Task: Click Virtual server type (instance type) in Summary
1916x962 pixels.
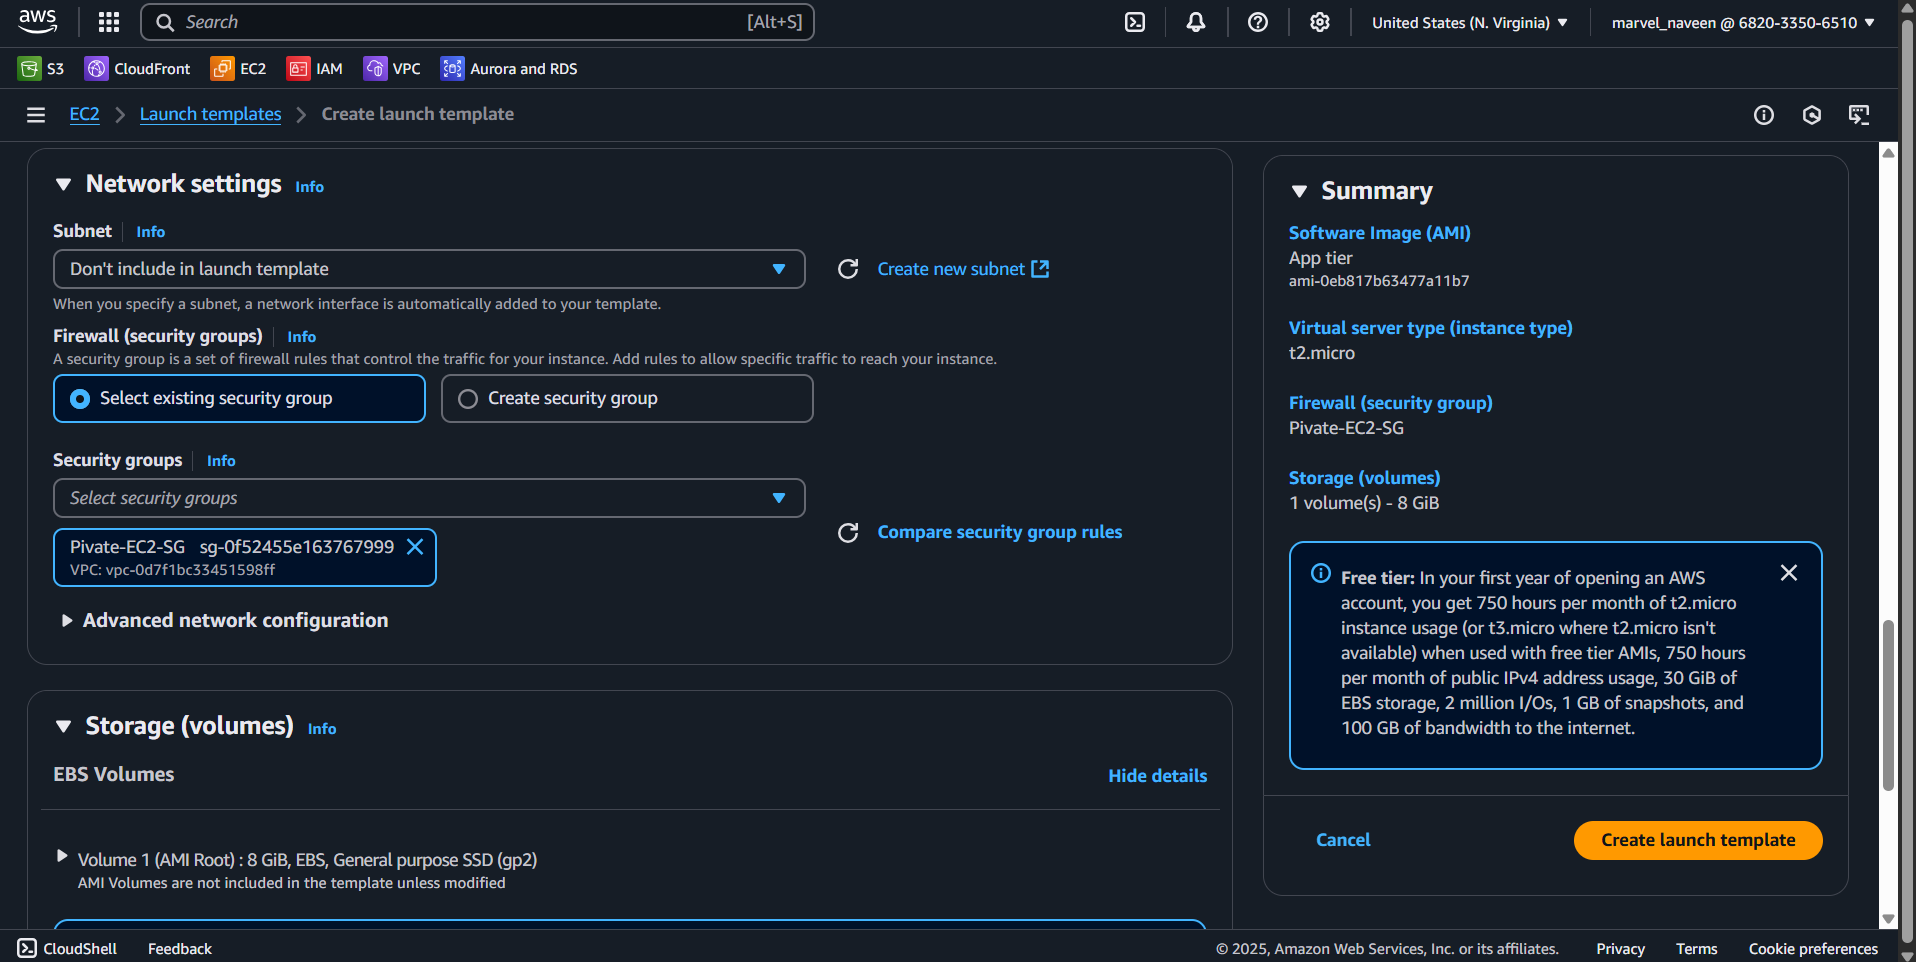Action: 1430,328
